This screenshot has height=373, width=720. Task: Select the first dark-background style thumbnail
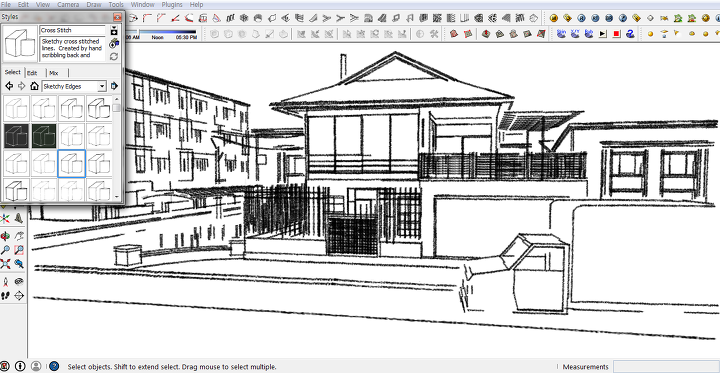tap(17, 136)
